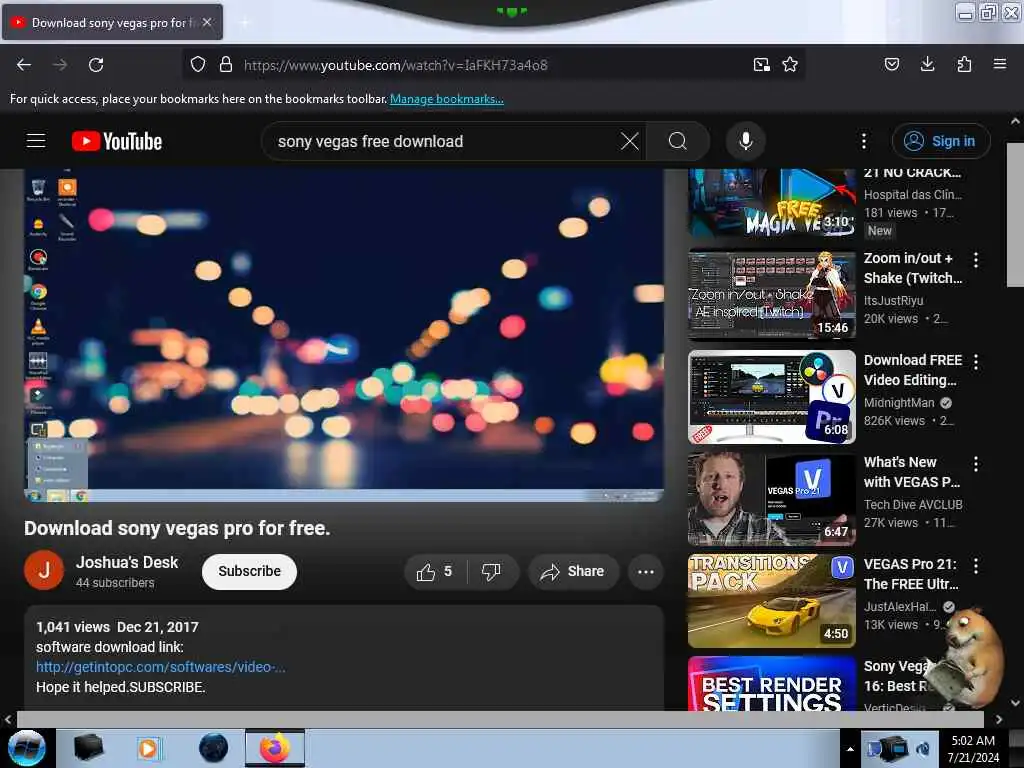Open YouTube settings three-dot menu
The height and width of the screenshot is (768, 1024).
point(864,141)
